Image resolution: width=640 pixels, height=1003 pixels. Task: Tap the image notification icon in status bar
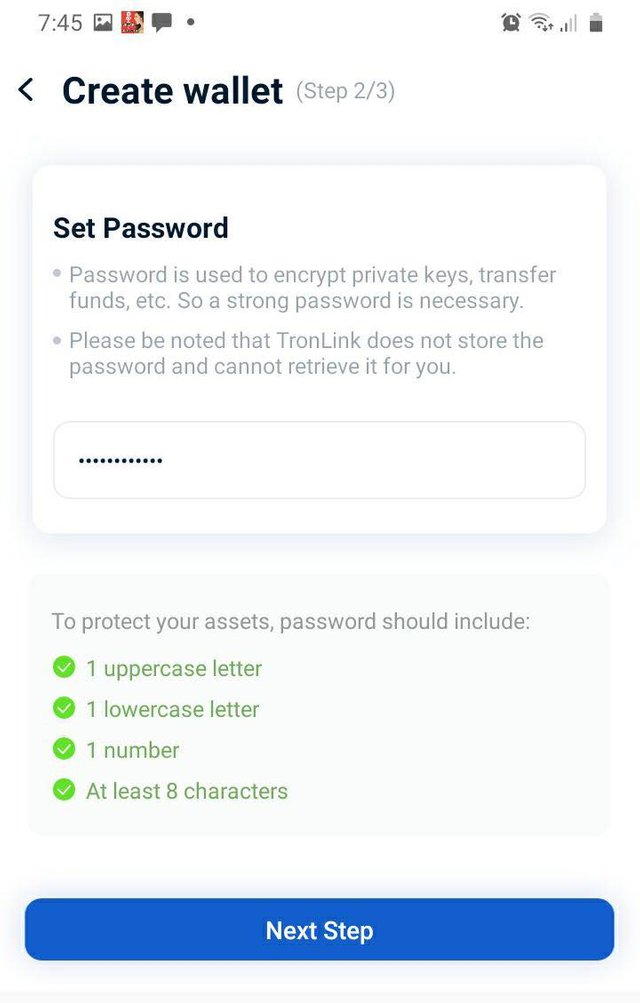pyautogui.click(x=103, y=22)
